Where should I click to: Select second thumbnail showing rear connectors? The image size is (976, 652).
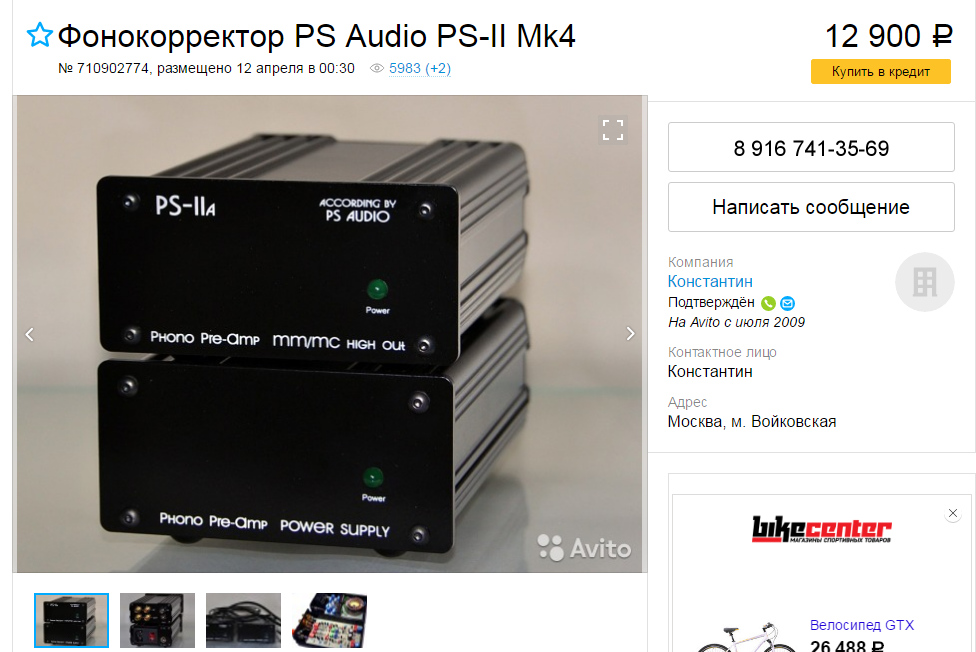(x=157, y=620)
